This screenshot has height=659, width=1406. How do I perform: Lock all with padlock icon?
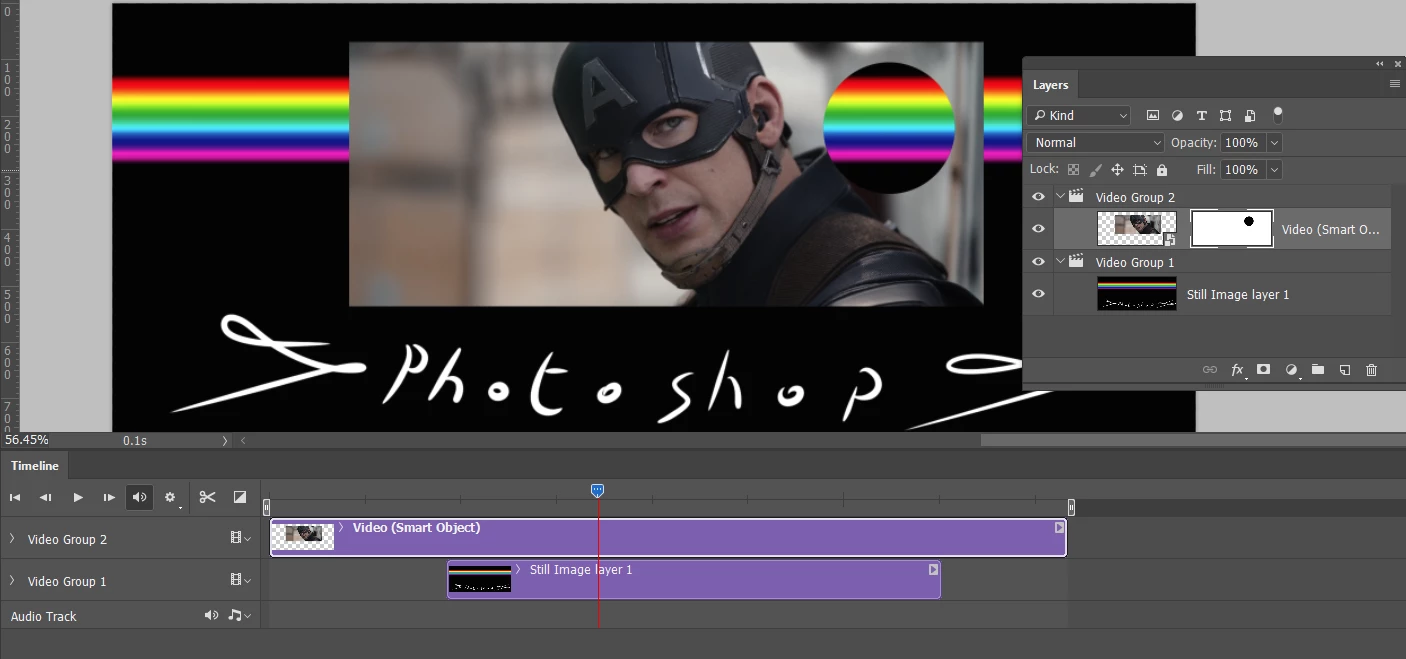click(x=1162, y=170)
